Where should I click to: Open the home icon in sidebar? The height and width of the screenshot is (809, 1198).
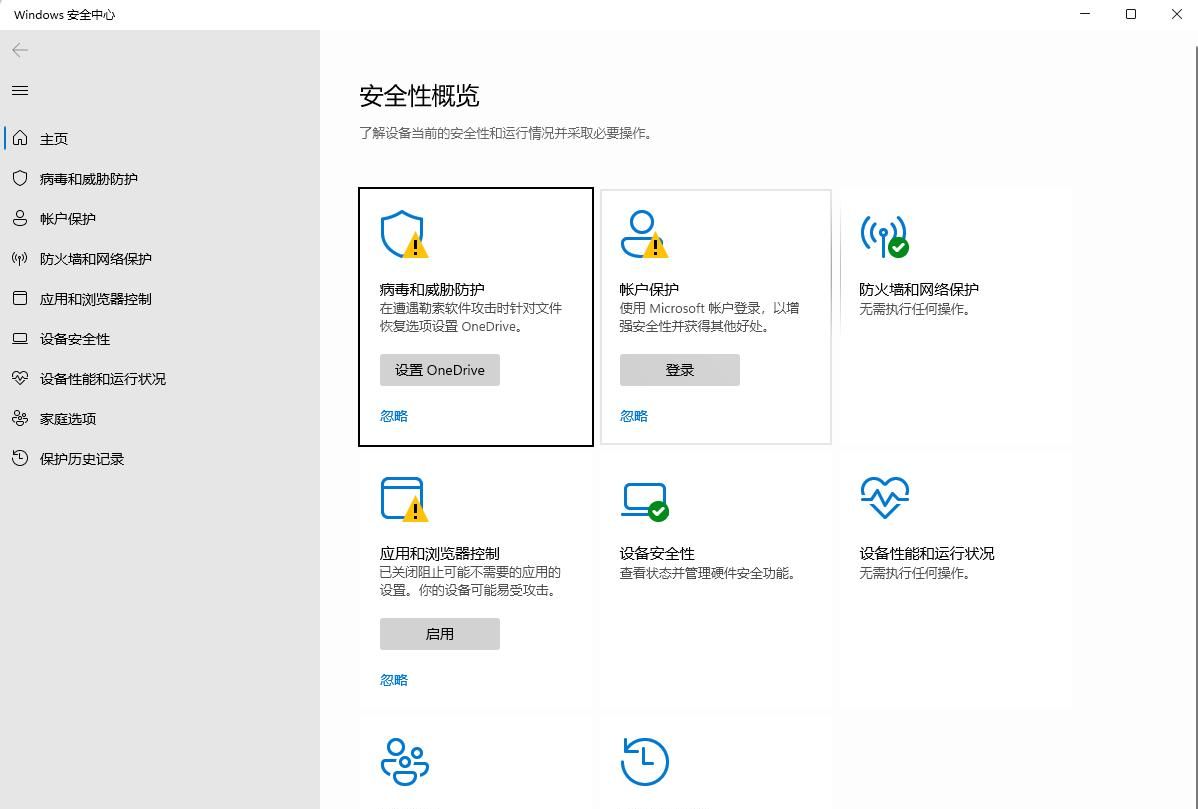[20, 139]
